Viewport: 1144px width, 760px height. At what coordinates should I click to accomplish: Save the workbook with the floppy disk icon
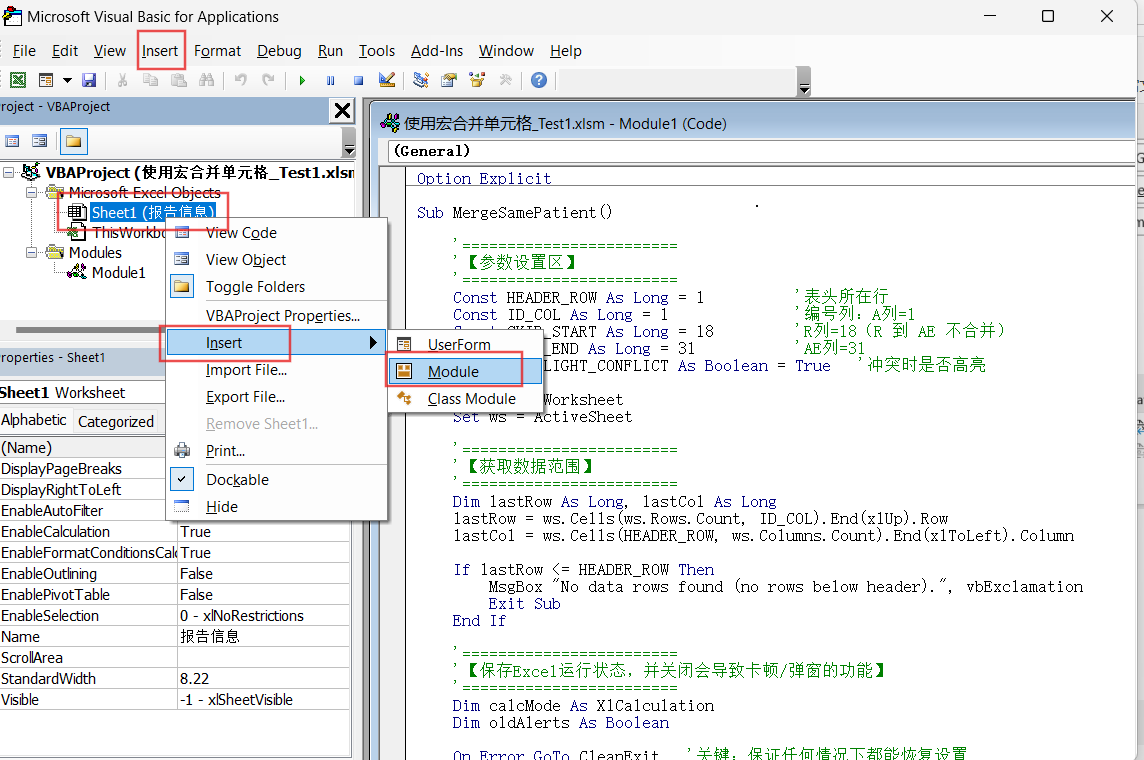point(89,80)
